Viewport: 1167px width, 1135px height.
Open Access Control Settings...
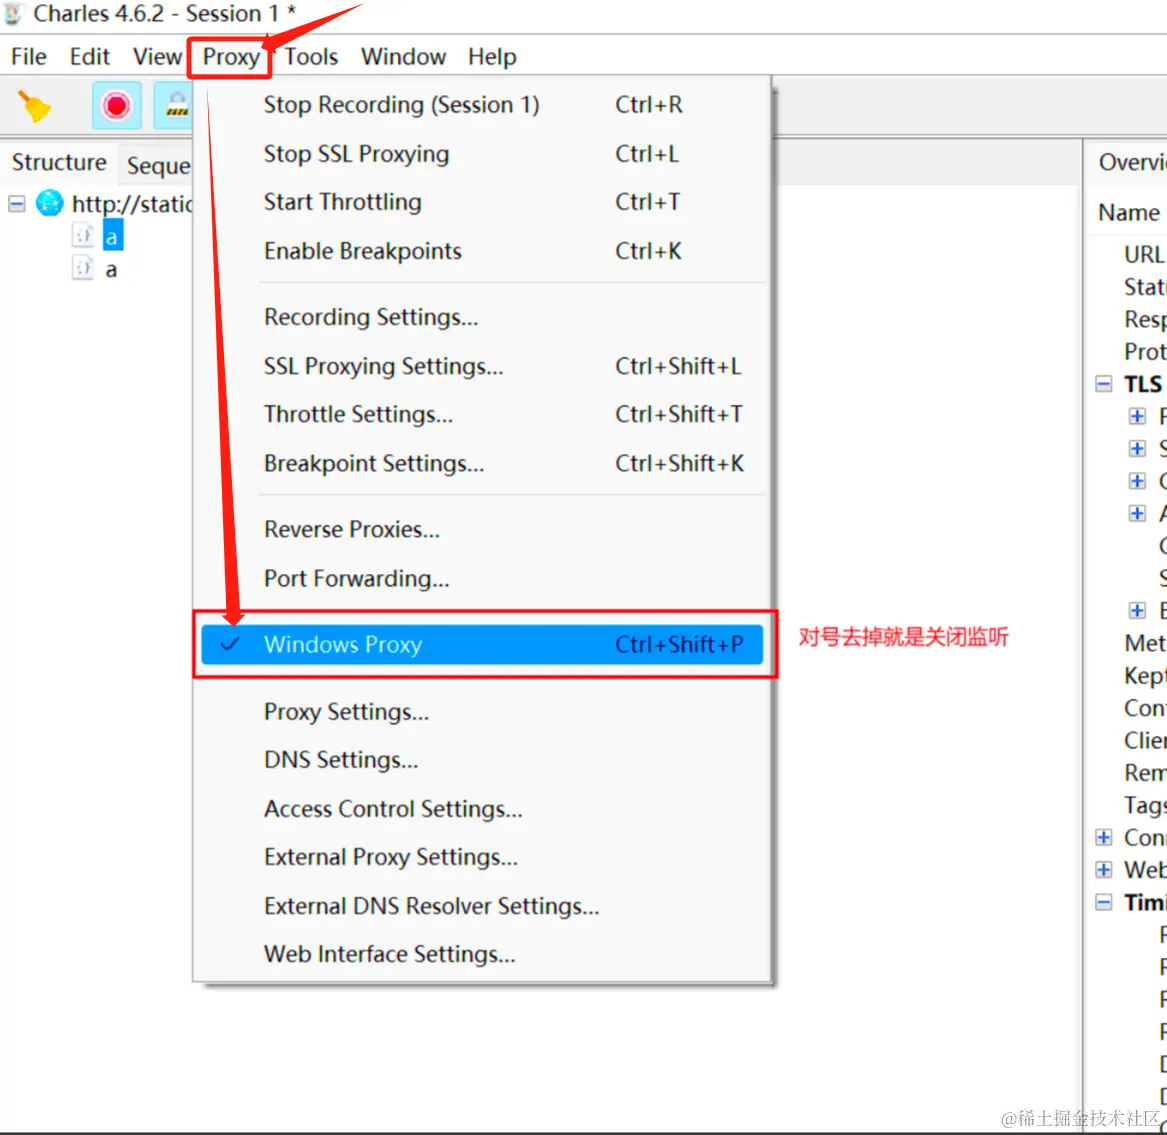click(x=482, y=809)
